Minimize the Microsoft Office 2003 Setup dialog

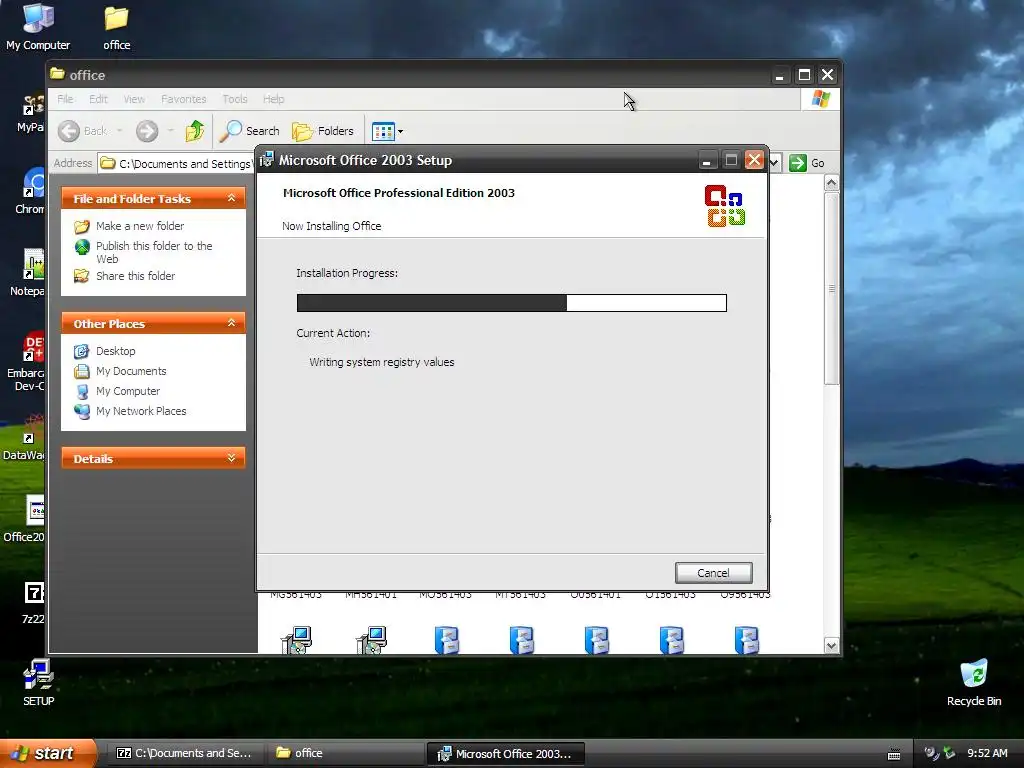click(707, 160)
